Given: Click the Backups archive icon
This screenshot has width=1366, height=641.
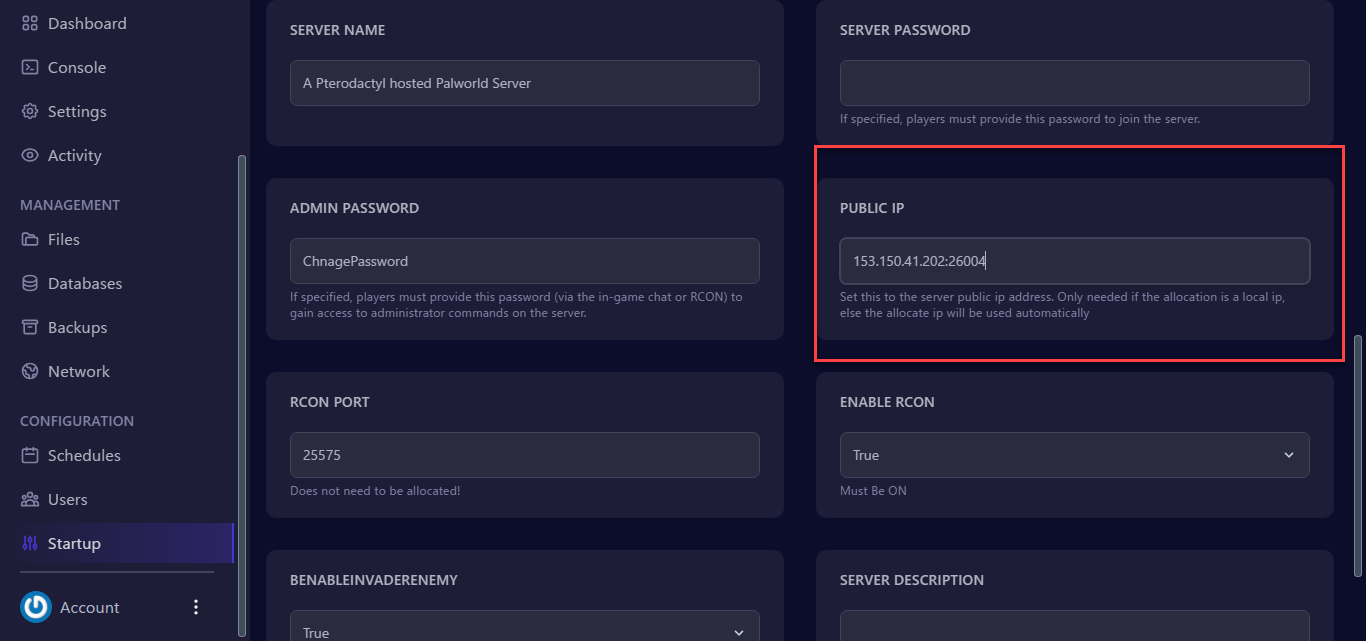Looking at the screenshot, I should [30, 327].
